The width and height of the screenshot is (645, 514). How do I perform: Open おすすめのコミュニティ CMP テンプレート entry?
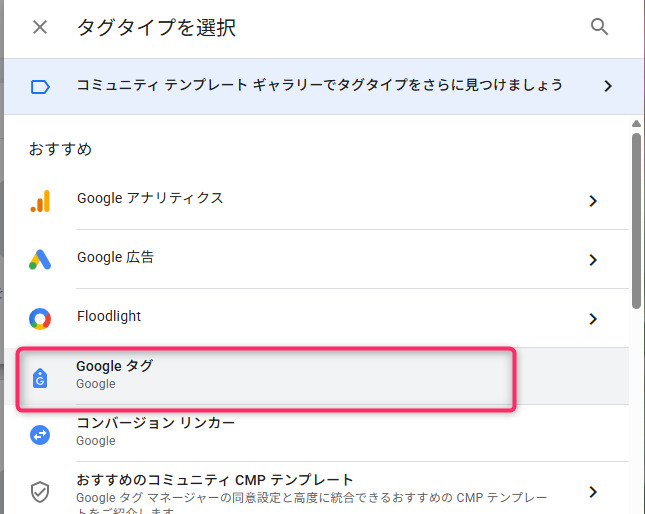tap(215, 481)
